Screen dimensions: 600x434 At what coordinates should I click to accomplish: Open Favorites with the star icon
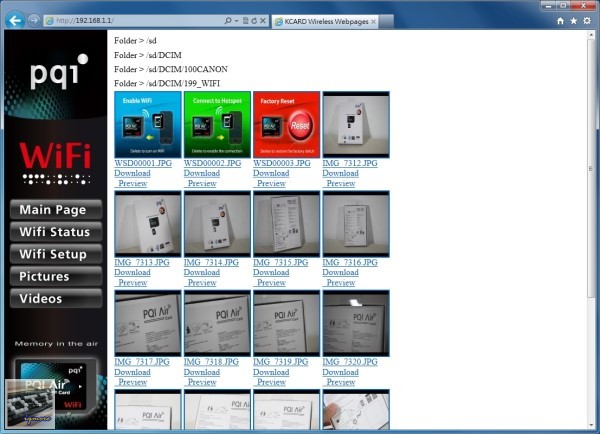tap(574, 21)
